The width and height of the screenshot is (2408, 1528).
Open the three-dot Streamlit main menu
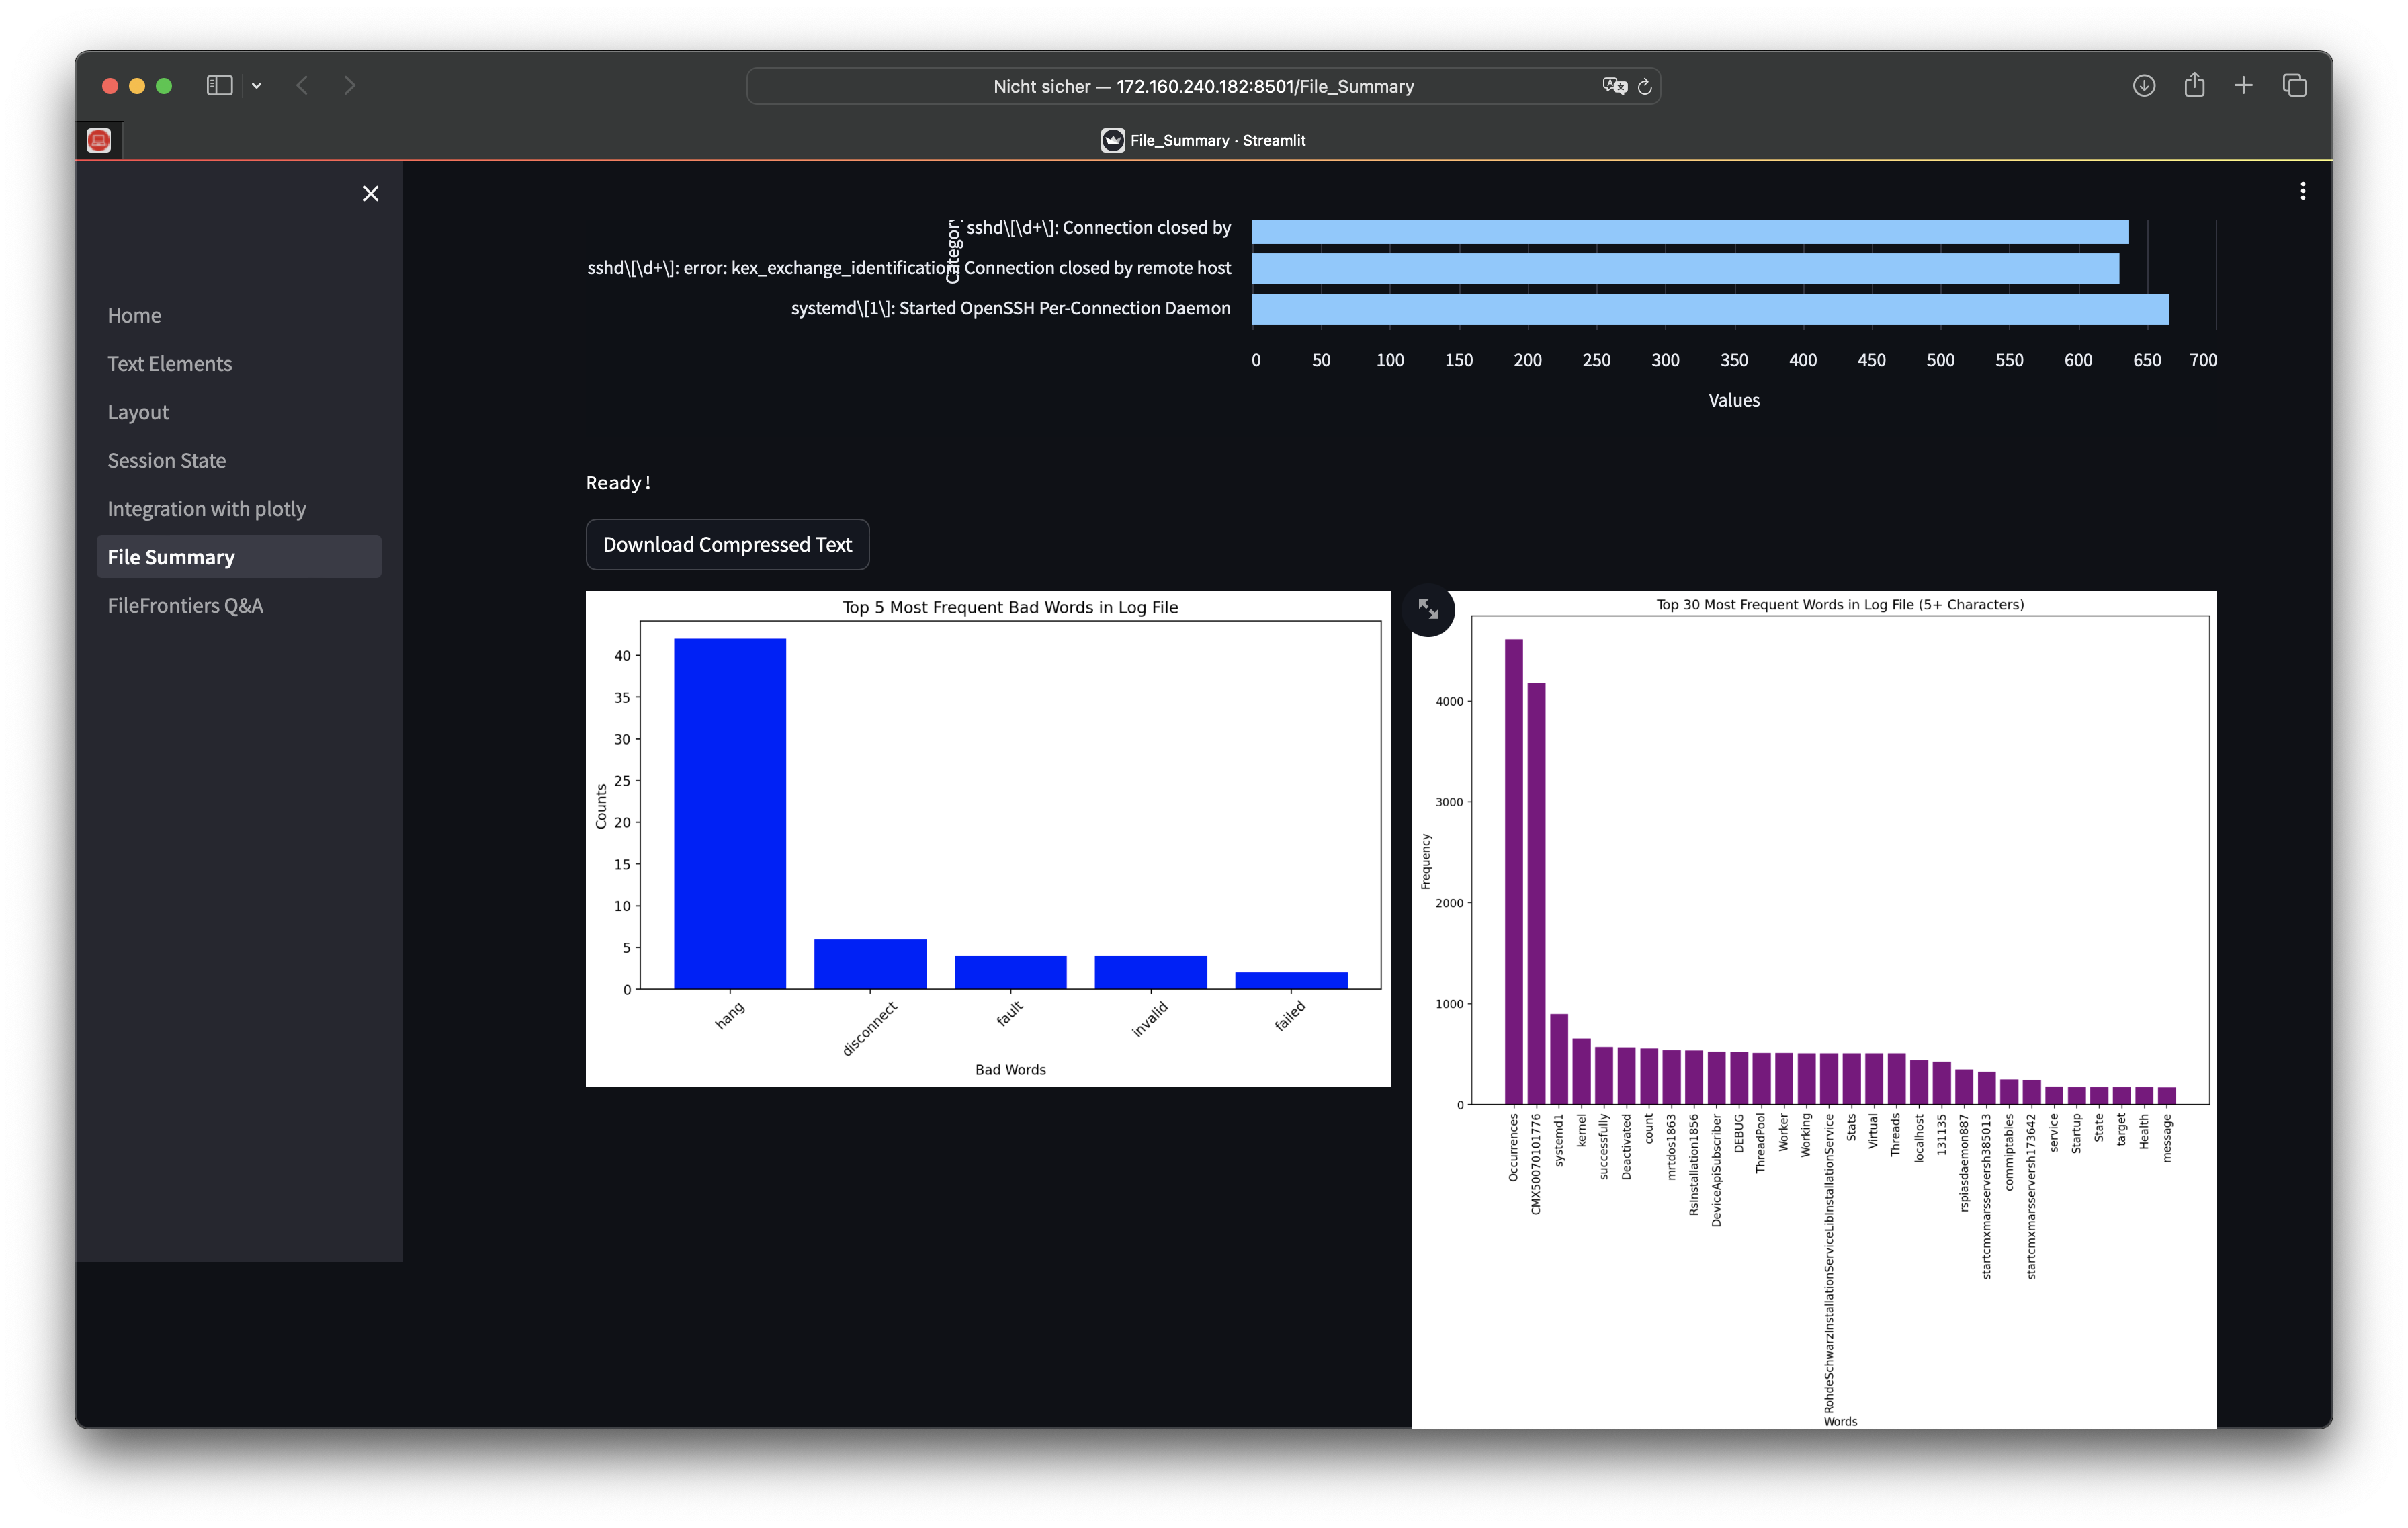pyautogui.click(x=2302, y=191)
